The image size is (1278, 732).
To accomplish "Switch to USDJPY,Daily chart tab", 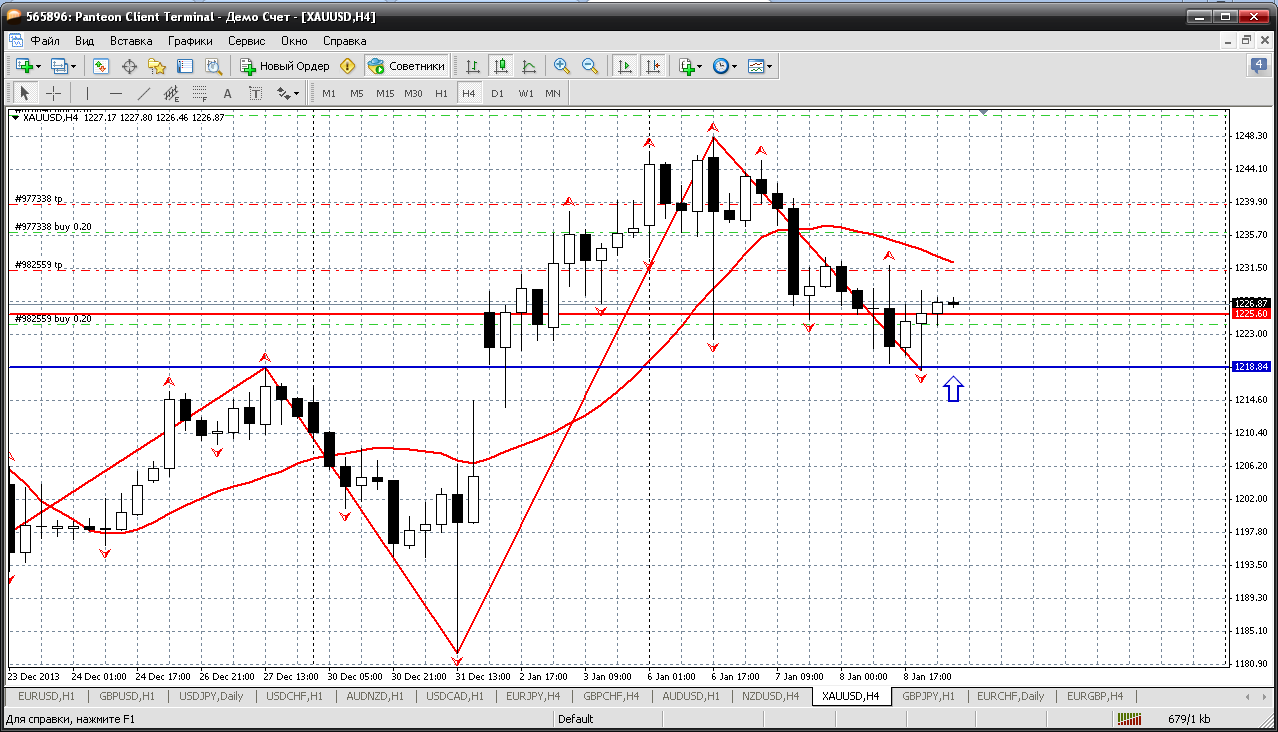I will click(211, 696).
